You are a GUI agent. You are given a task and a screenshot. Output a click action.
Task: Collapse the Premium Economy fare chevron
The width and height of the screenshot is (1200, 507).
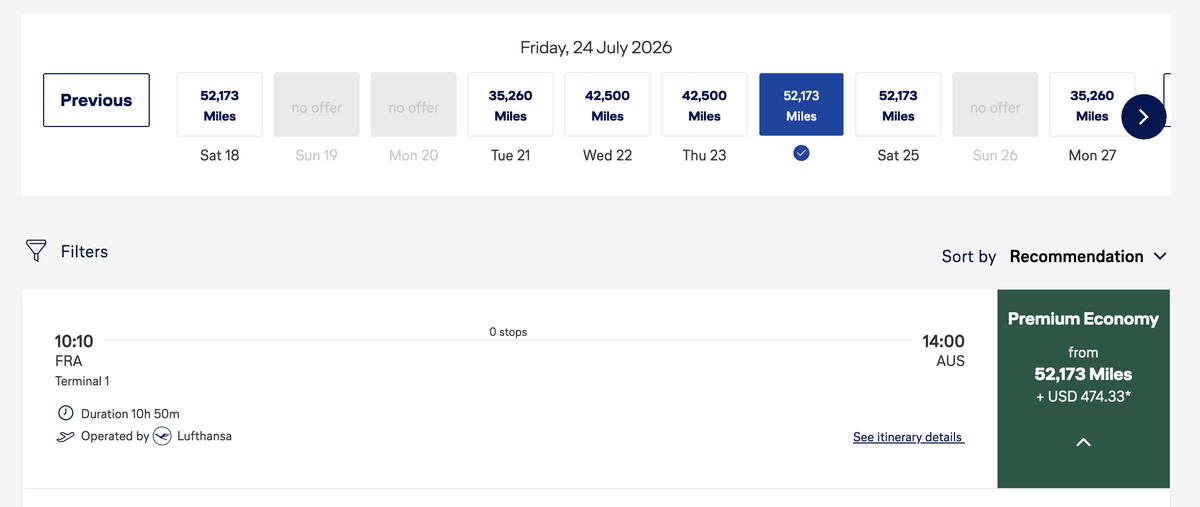[x=1083, y=442]
